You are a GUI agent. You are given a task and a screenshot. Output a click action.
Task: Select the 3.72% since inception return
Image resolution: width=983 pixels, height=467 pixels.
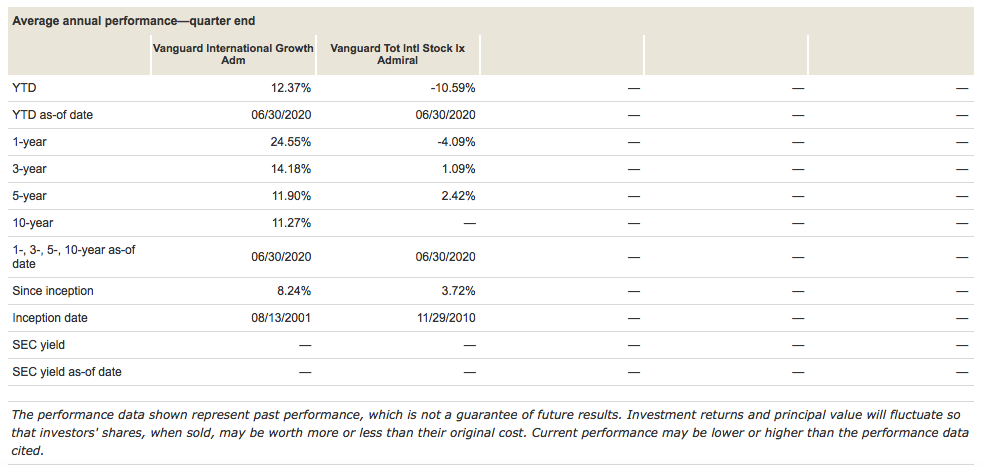[457, 291]
